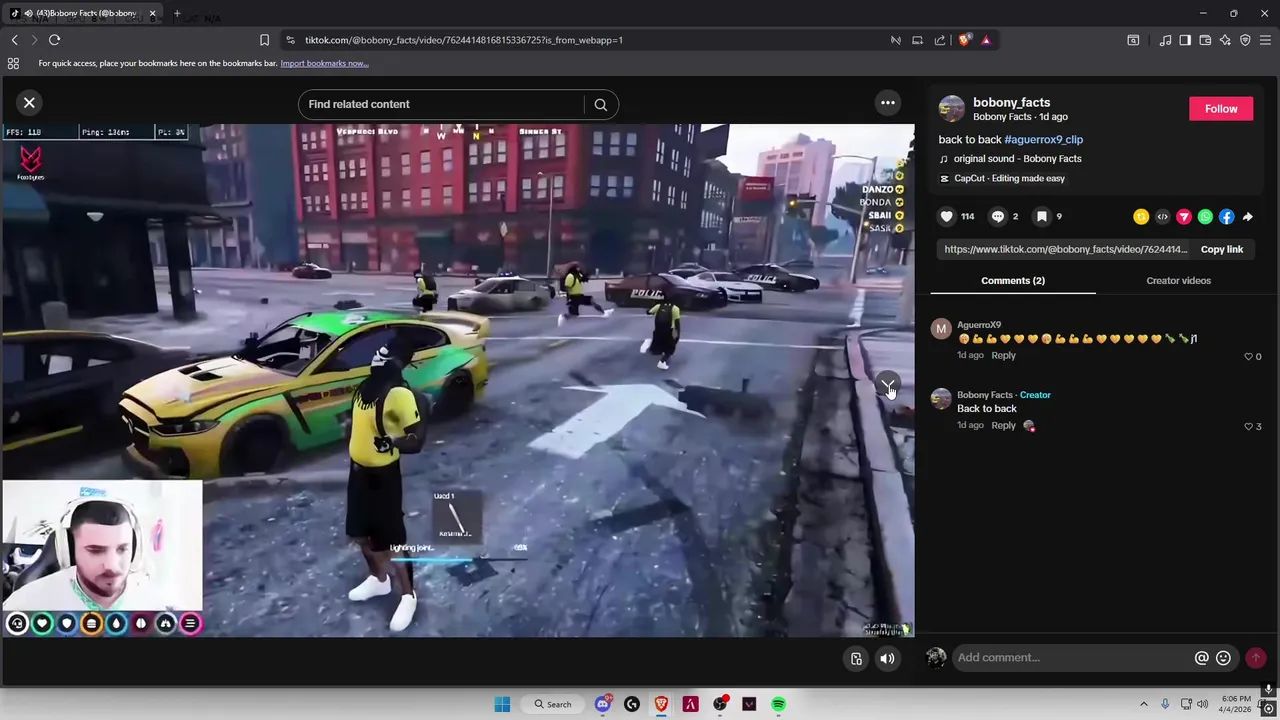The image size is (1280, 720).
Task: Expand more share options arrow
Action: (1247, 217)
